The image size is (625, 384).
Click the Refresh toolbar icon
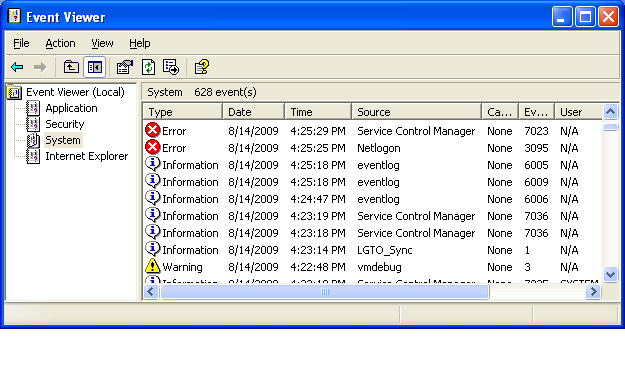[148, 67]
